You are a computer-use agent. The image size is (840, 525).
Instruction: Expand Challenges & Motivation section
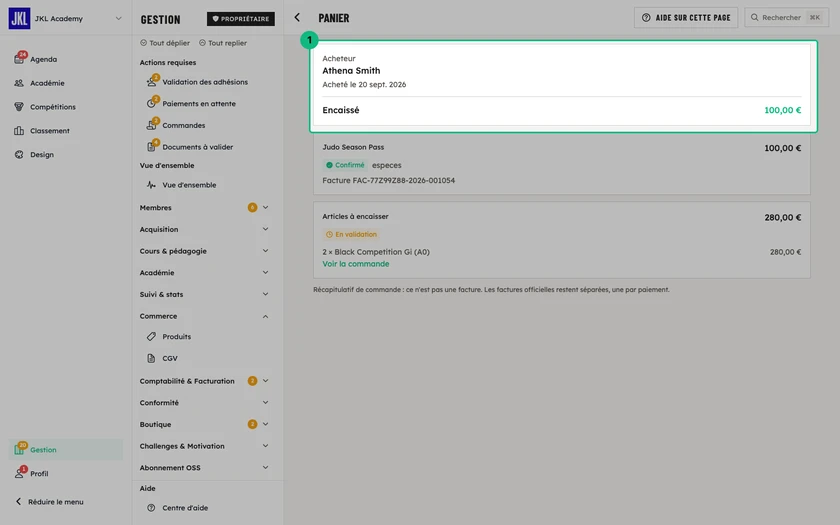pyautogui.click(x=265, y=446)
